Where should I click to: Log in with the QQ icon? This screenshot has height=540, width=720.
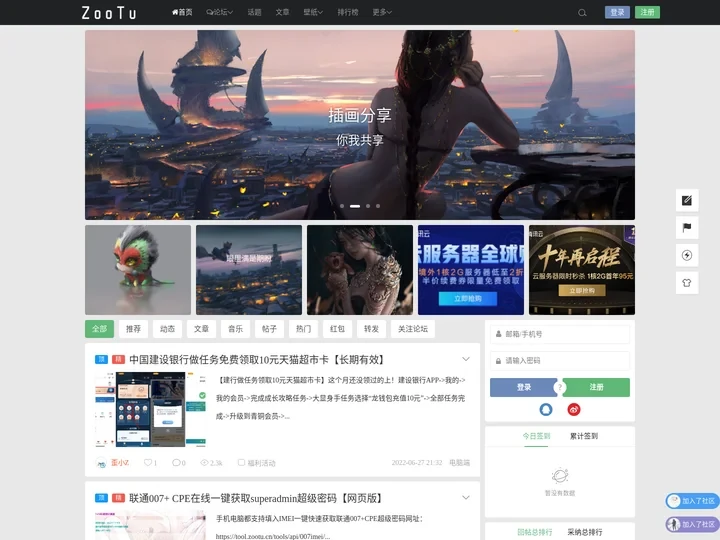[x=546, y=409]
